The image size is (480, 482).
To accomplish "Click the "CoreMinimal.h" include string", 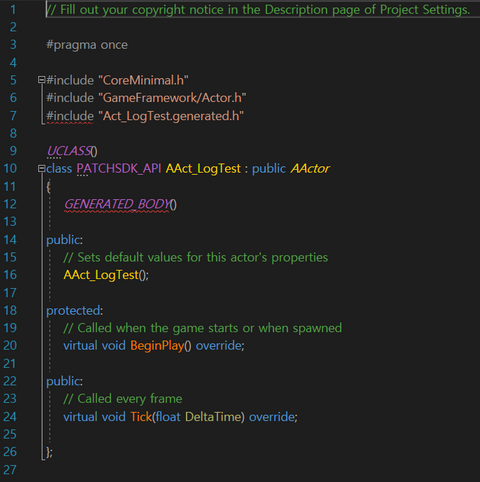I will click(x=143, y=80).
